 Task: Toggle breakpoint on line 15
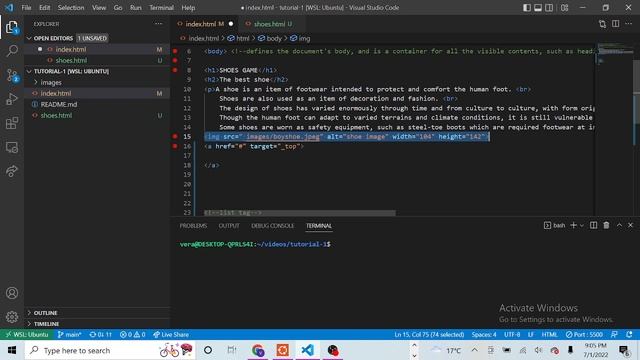click(x=175, y=136)
